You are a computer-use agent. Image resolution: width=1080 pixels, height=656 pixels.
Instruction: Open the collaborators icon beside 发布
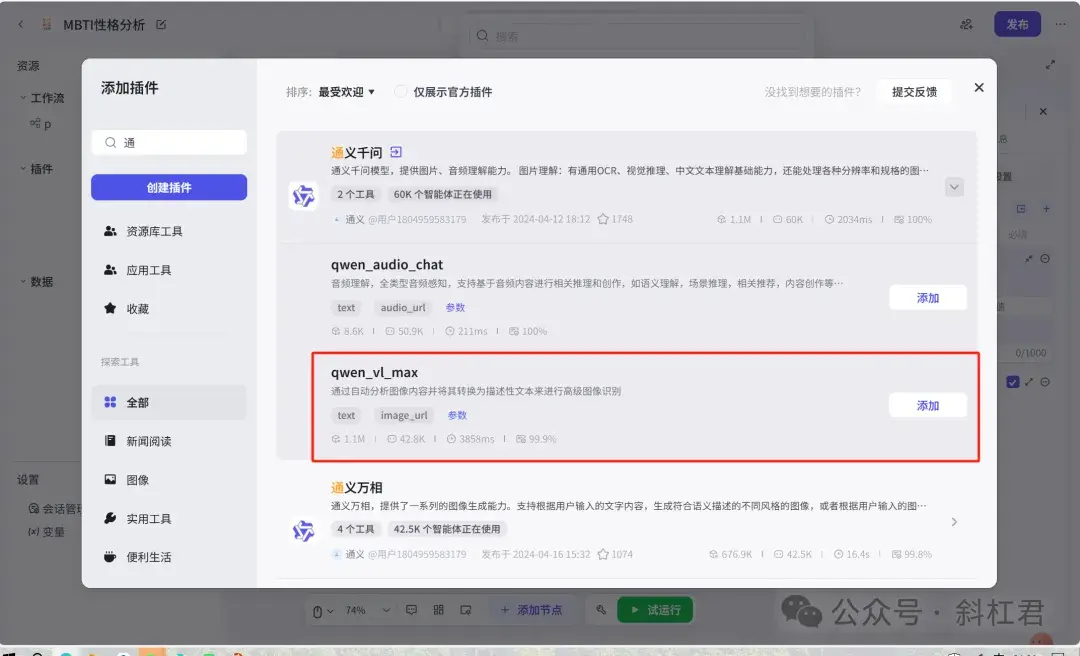click(966, 24)
